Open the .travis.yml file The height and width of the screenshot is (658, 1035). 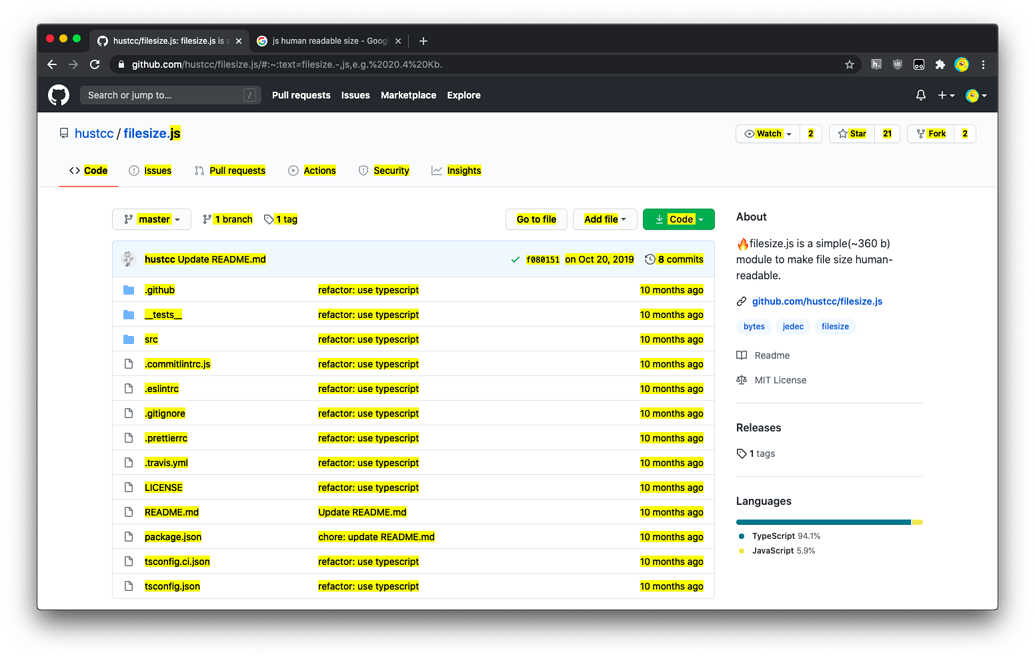[166, 463]
